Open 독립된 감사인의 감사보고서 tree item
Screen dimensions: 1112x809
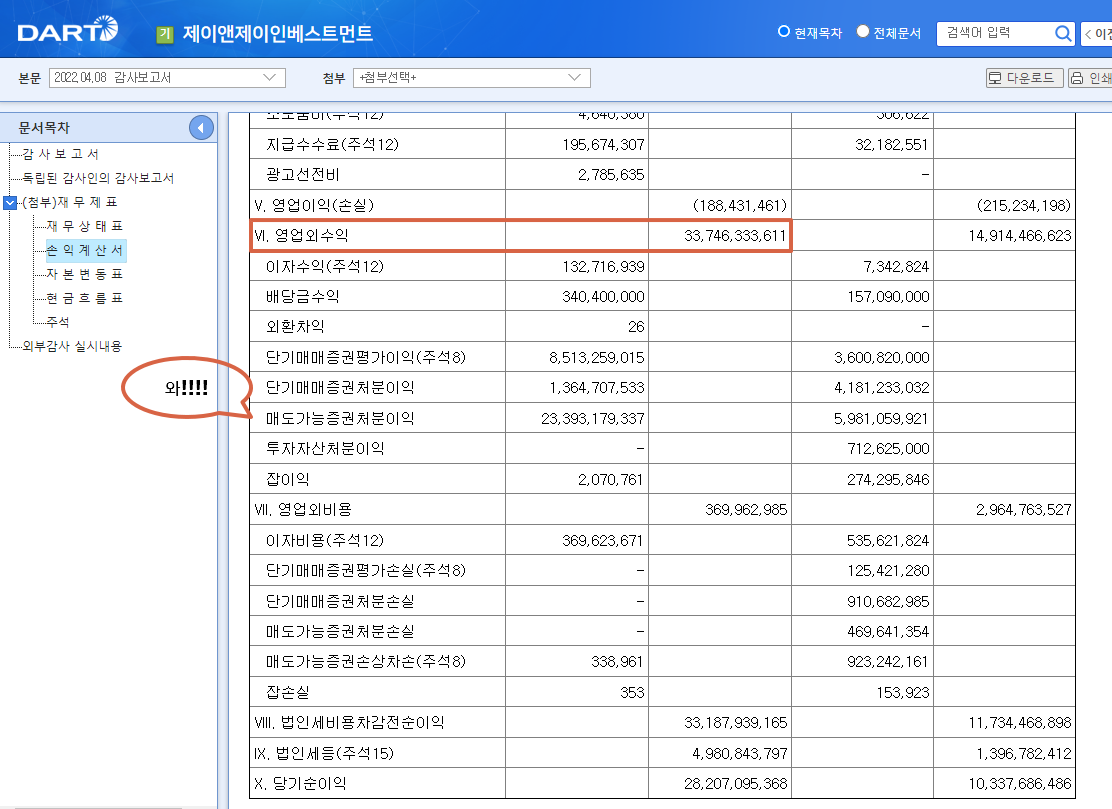98,178
